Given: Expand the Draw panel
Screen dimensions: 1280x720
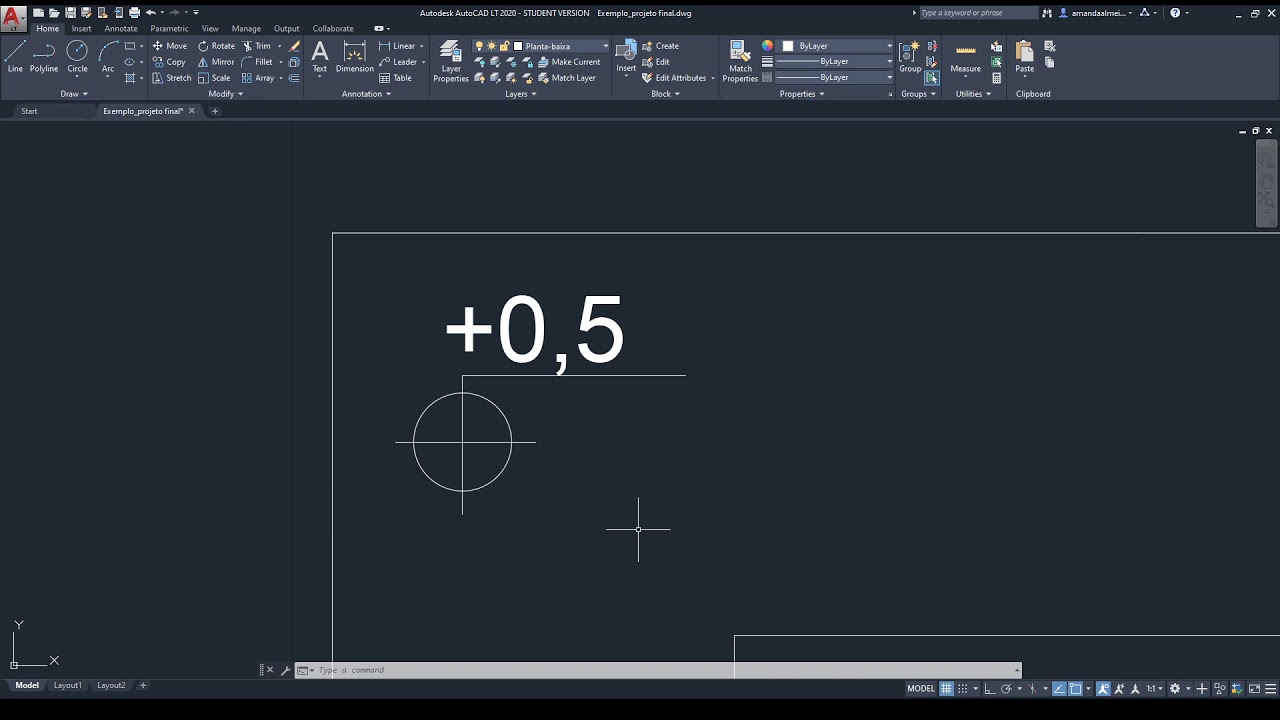Looking at the screenshot, I should pyautogui.click(x=74, y=94).
